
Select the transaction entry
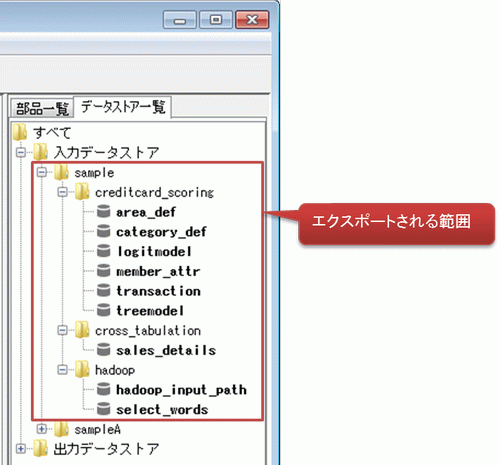point(158,291)
